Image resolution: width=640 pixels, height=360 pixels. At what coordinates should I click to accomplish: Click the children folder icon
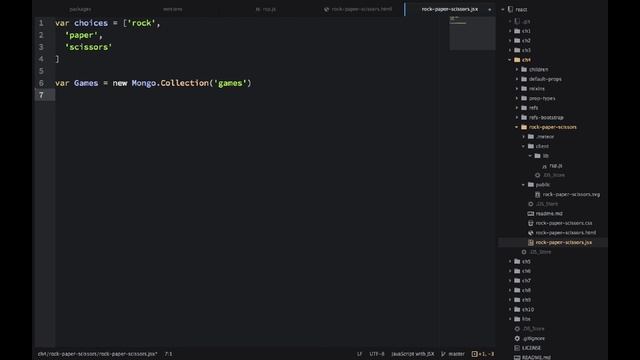pyautogui.click(x=524, y=69)
